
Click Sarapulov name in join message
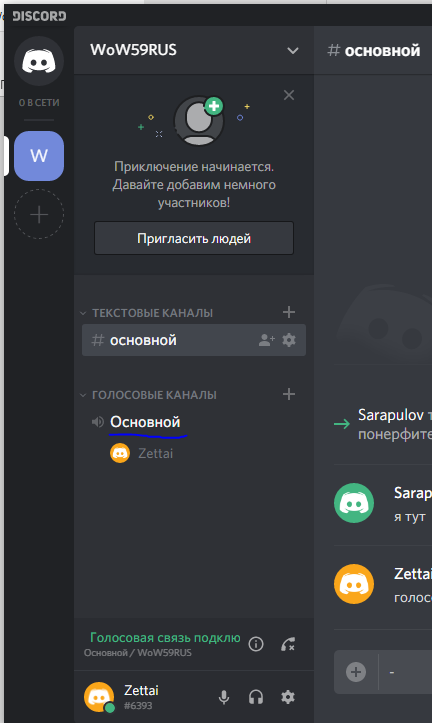[391, 415]
